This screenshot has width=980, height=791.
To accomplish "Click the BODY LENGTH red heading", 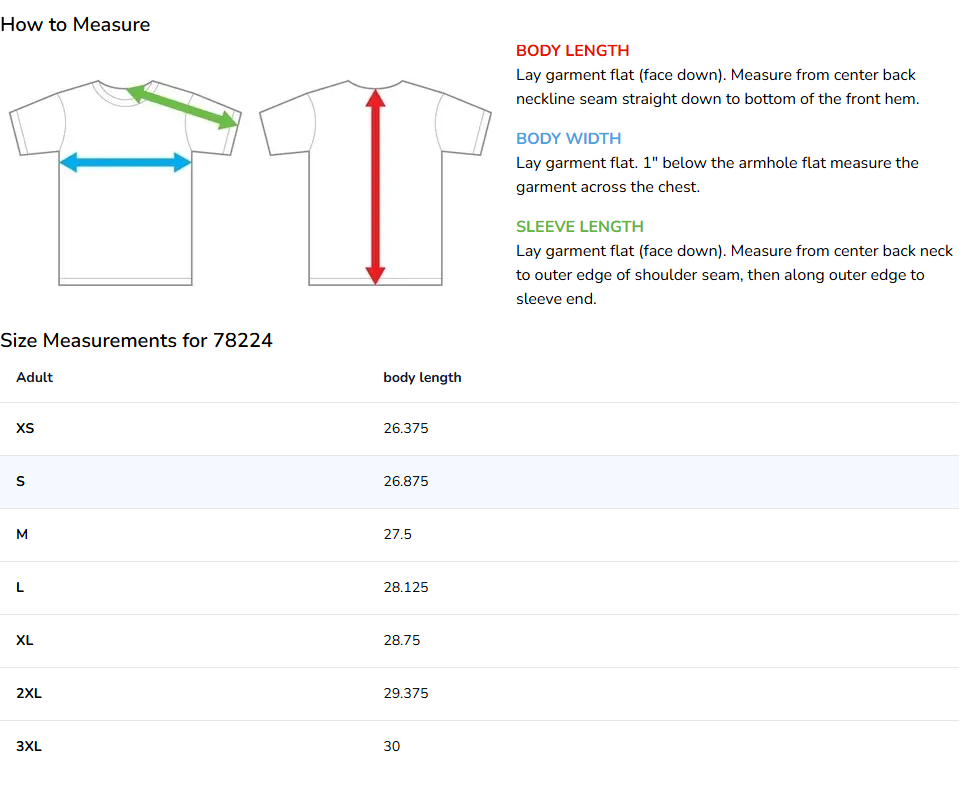I will [x=572, y=51].
